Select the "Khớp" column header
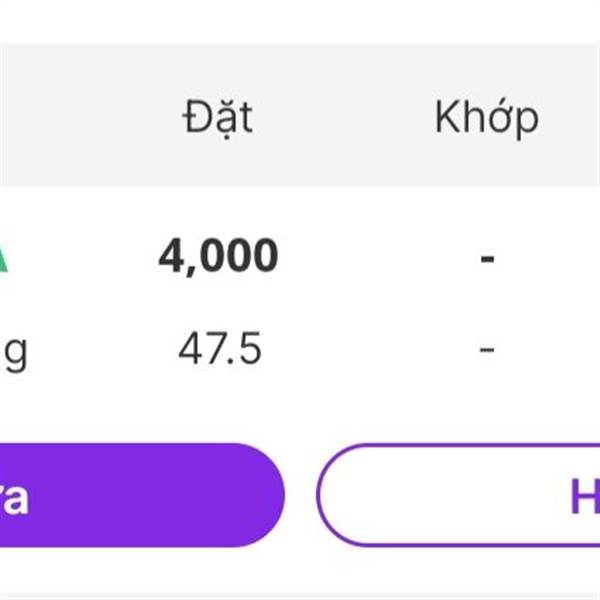Screen dimensions: 600x600 (x=486, y=118)
